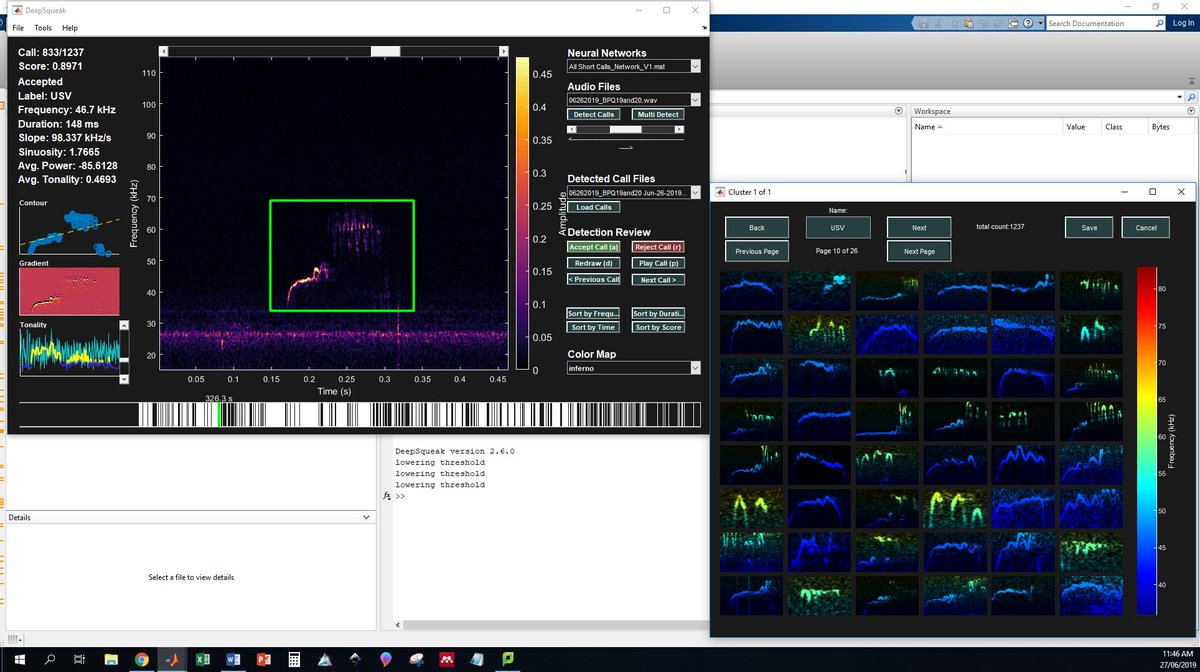
Task: Click the search magnifier in Search Documentation
Action: point(1158,23)
